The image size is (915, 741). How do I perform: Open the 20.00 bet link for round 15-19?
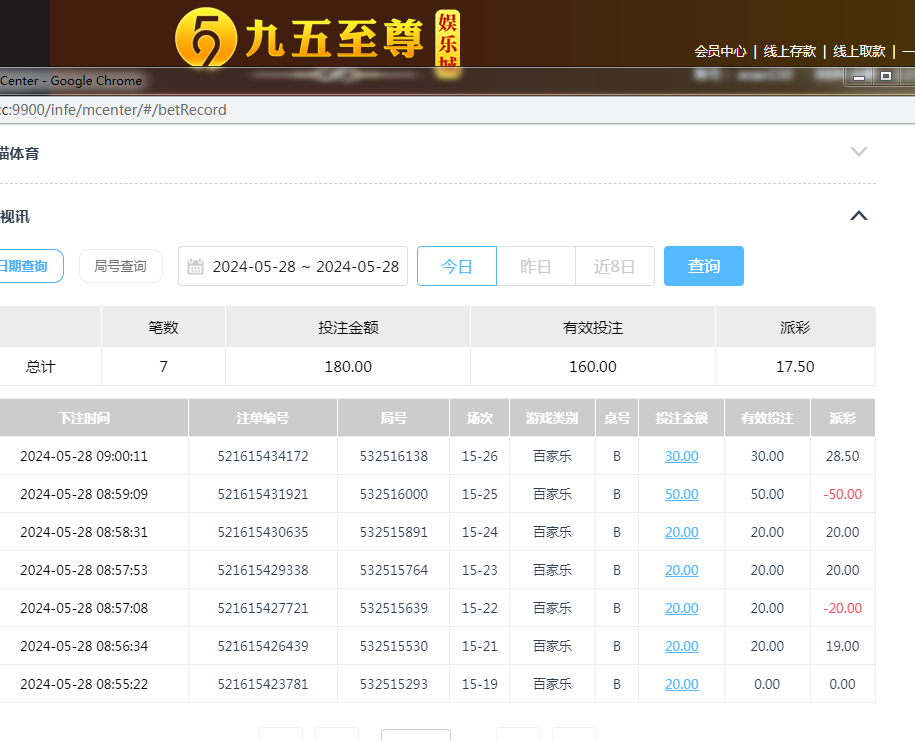681,684
